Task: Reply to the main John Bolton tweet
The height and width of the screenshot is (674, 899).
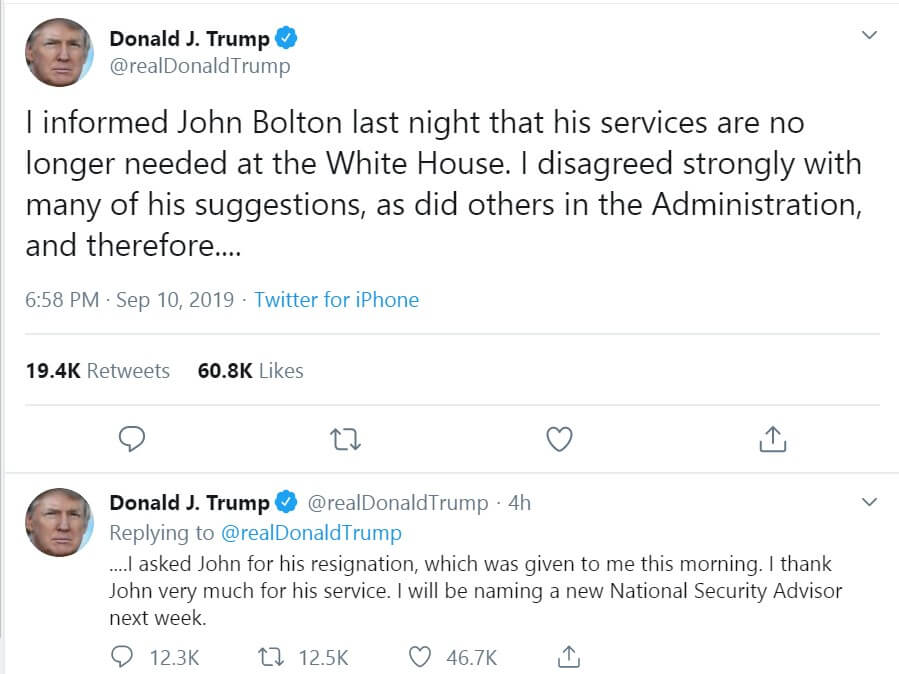Action: point(132,439)
